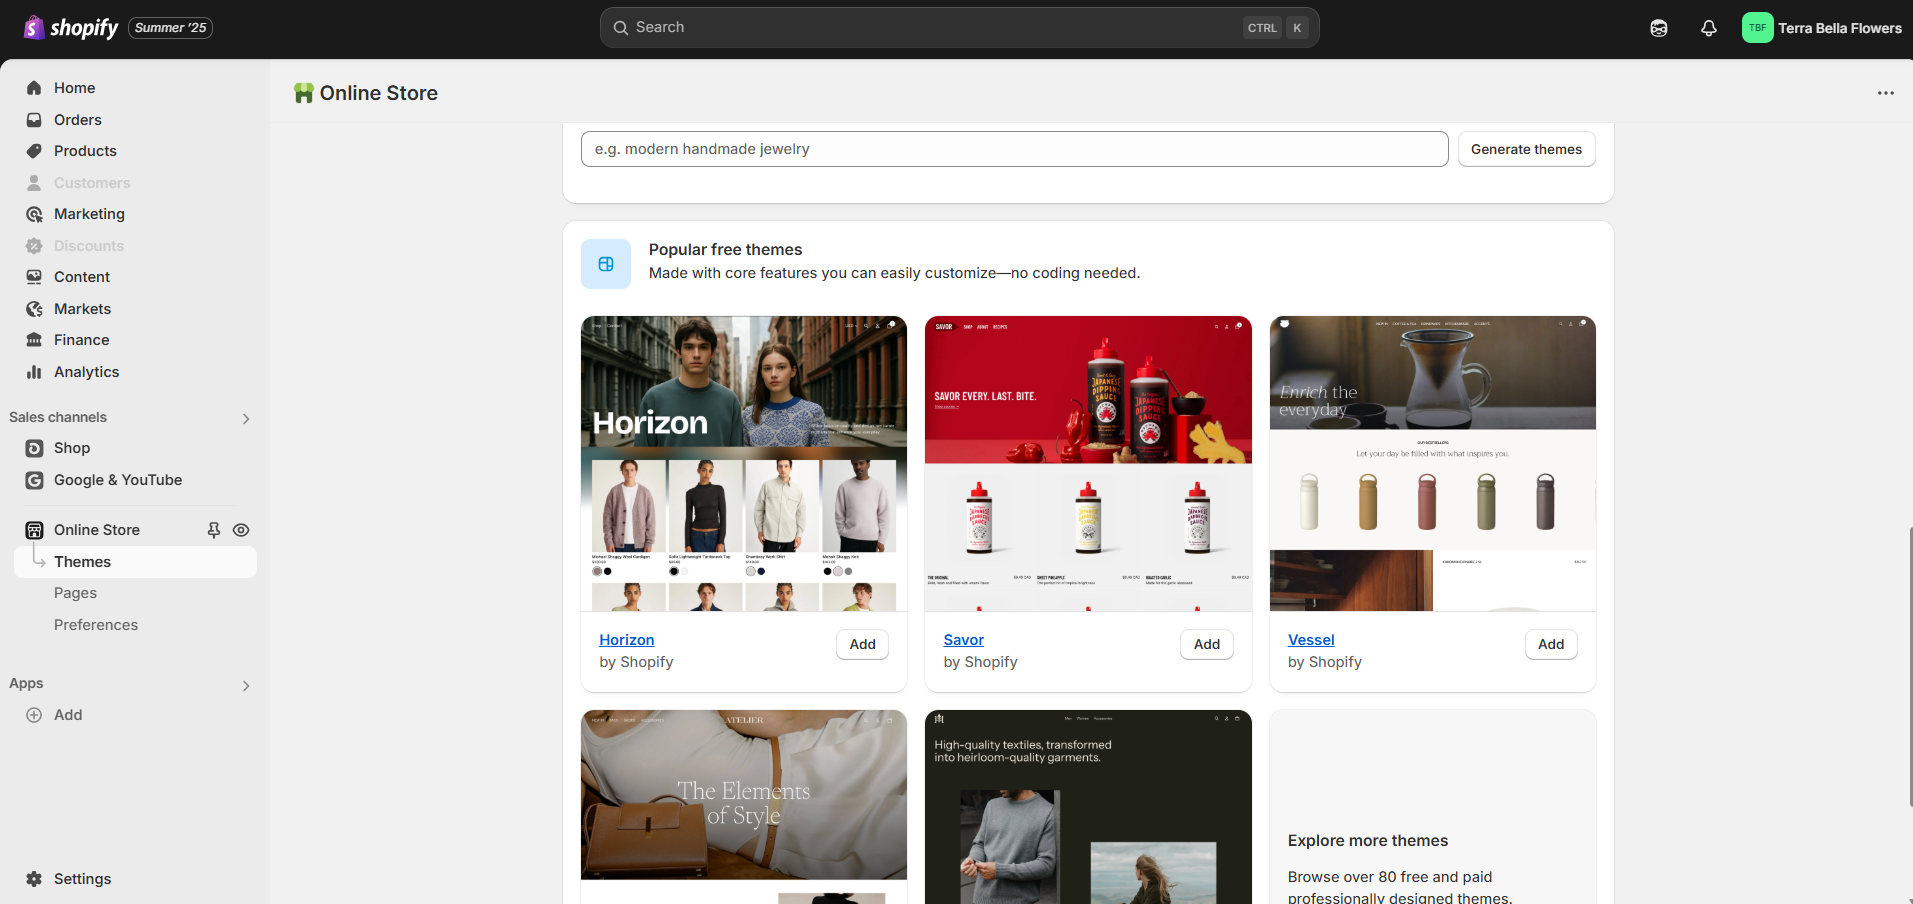Screen dimensions: 1913x904
Task: Open the Savor theme link
Action: [x=963, y=640]
